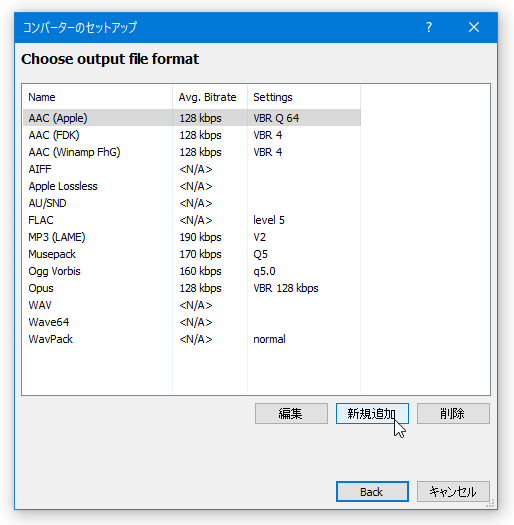Click the 削除 (Delete) button

pyautogui.click(x=453, y=414)
